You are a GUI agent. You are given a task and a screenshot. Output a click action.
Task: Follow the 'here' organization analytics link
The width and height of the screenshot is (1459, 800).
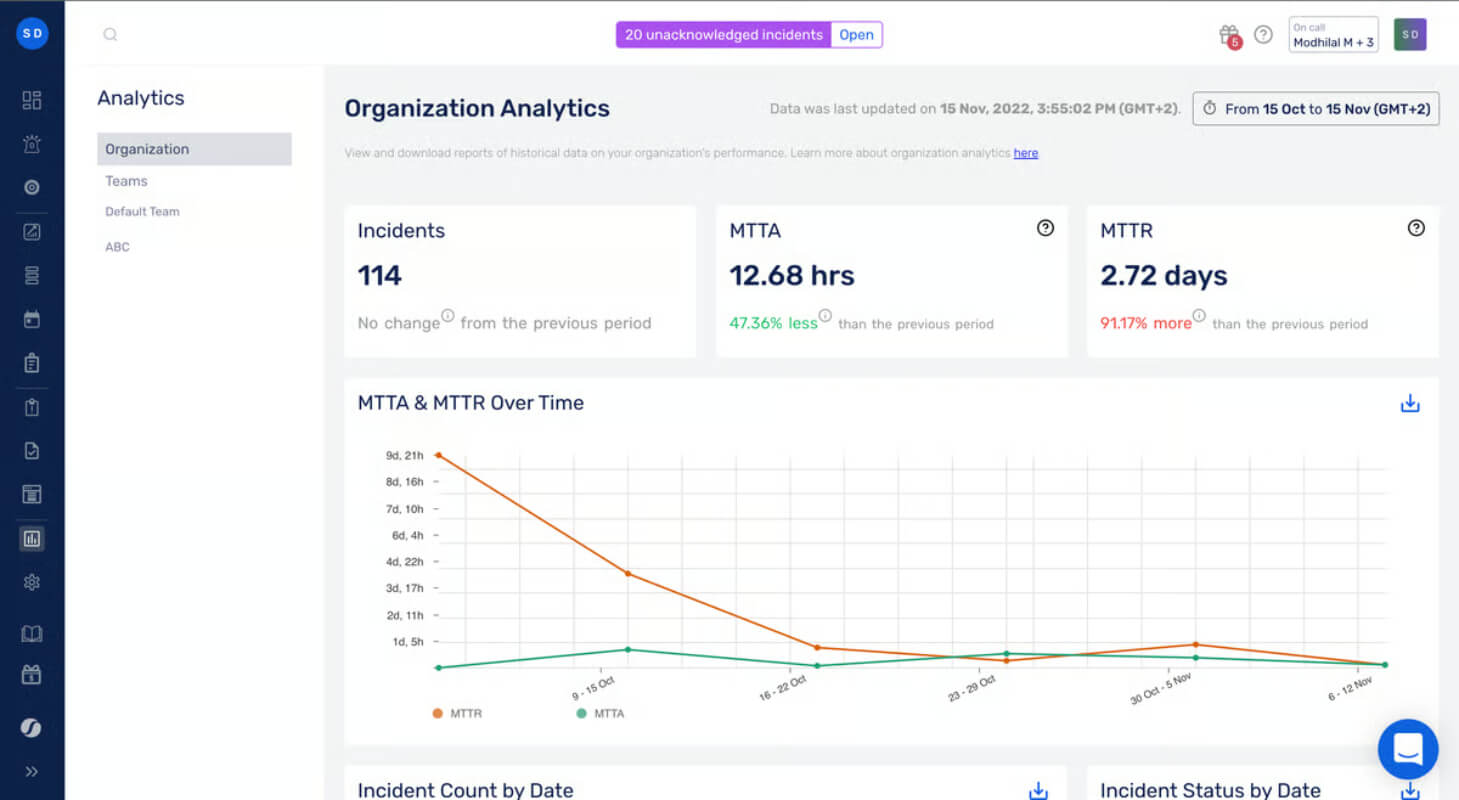pyautogui.click(x=1026, y=153)
